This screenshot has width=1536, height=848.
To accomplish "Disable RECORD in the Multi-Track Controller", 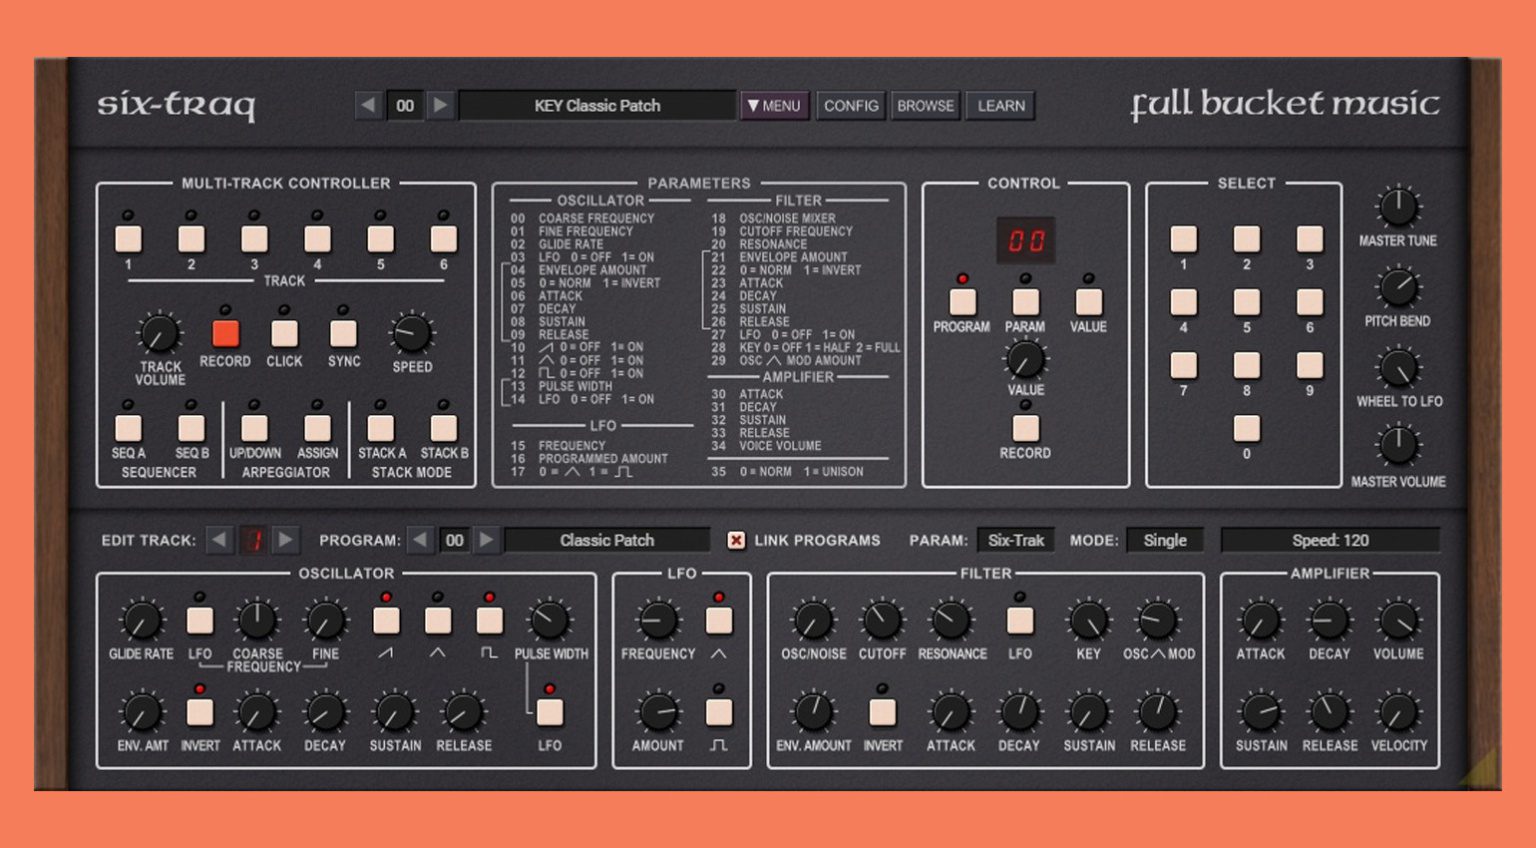I will (x=225, y=331).
